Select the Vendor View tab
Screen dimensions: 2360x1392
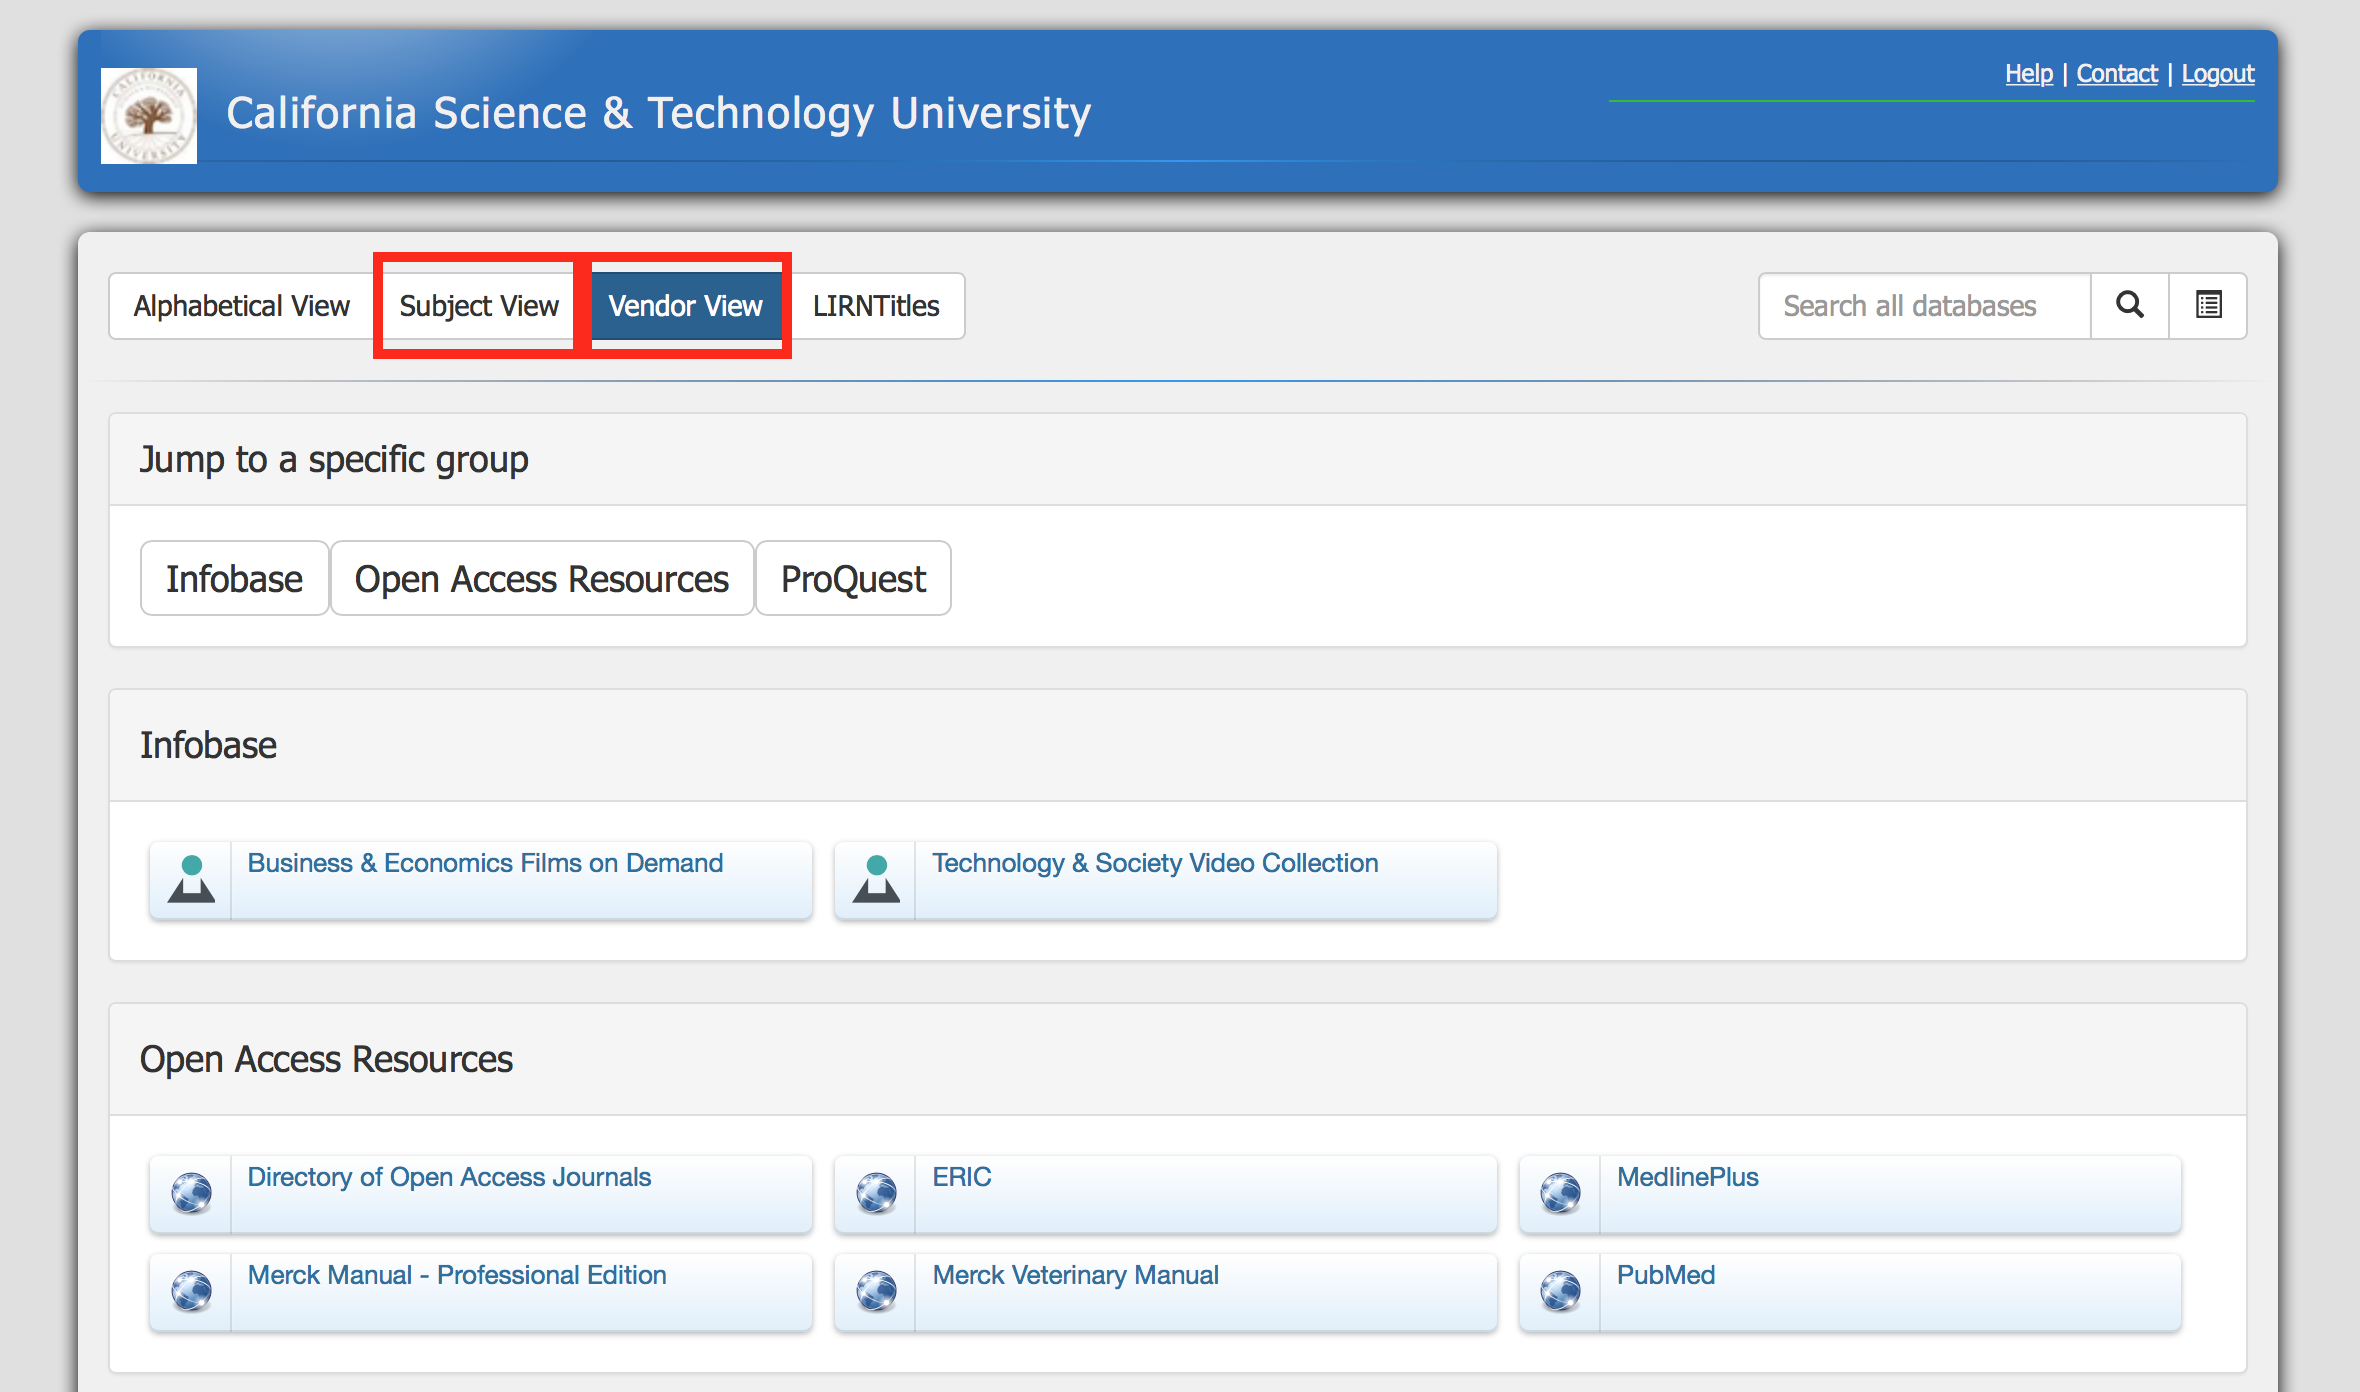[686, 306]
